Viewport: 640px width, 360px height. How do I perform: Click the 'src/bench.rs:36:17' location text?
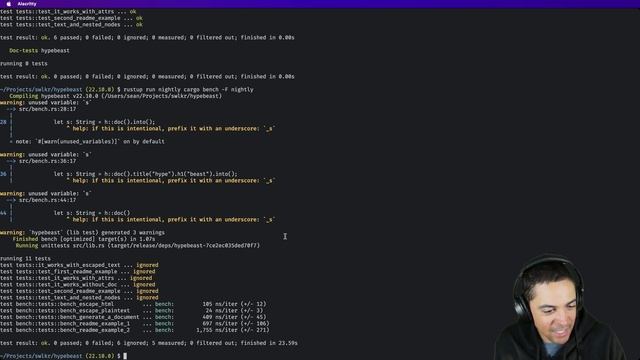tap(47, 161)
